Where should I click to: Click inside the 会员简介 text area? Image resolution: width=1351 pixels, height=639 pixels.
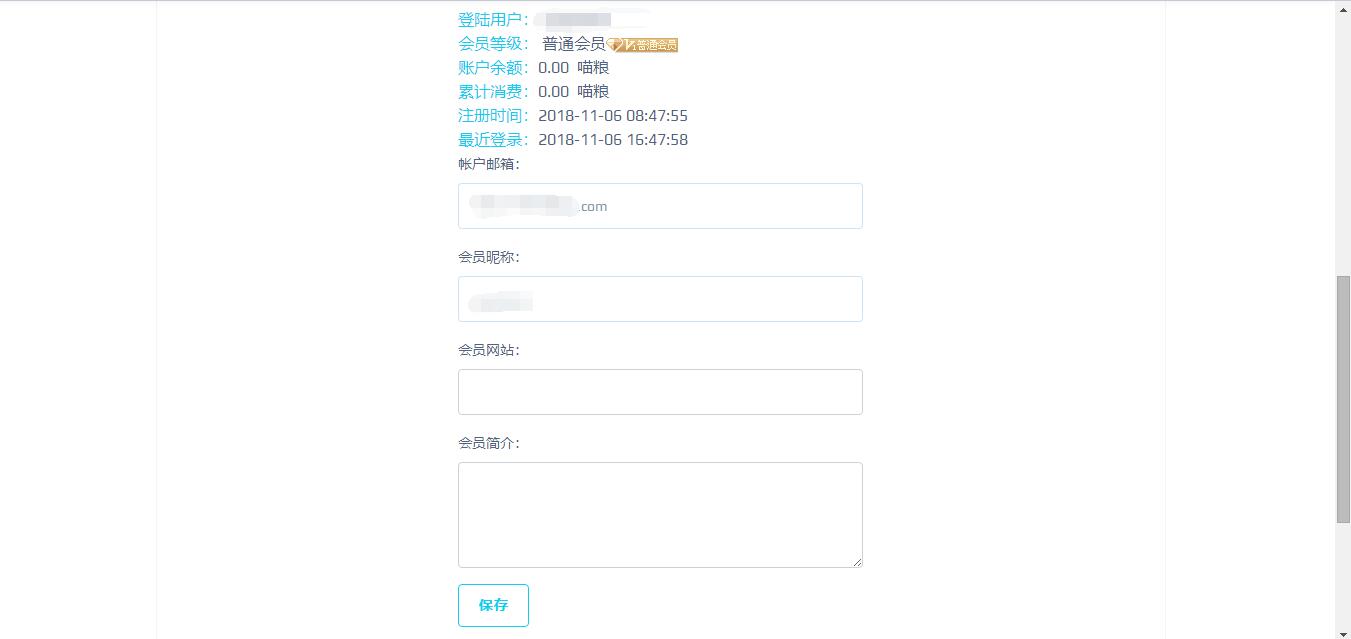pyautogui.click(x=660, y=515)
